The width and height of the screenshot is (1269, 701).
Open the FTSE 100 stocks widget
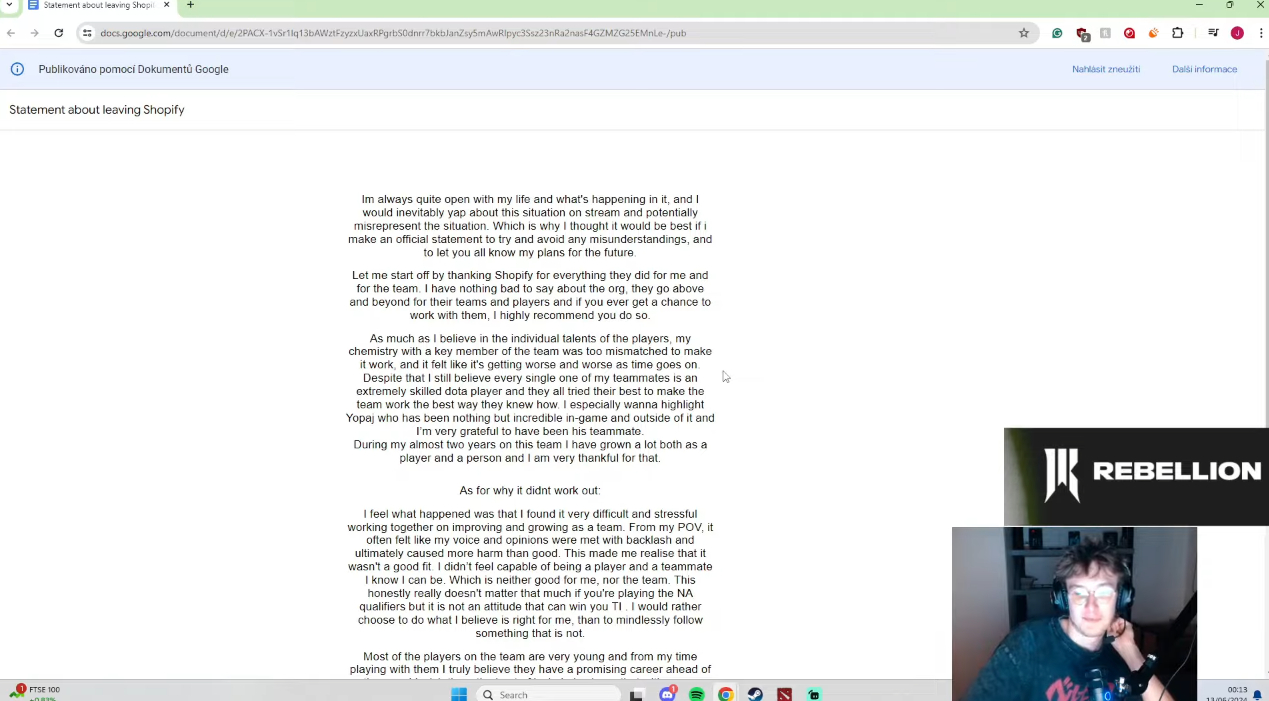click(x=34, y=692)
